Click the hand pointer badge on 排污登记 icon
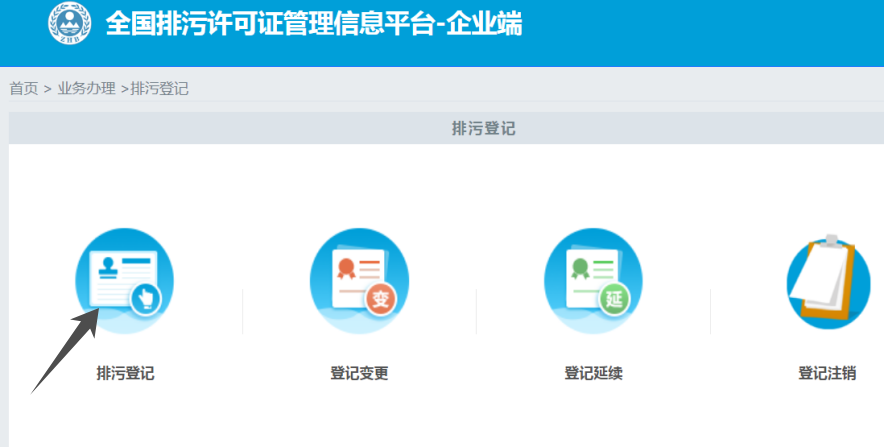This screenshot has width=884, height=447. (x=145, y=298)
